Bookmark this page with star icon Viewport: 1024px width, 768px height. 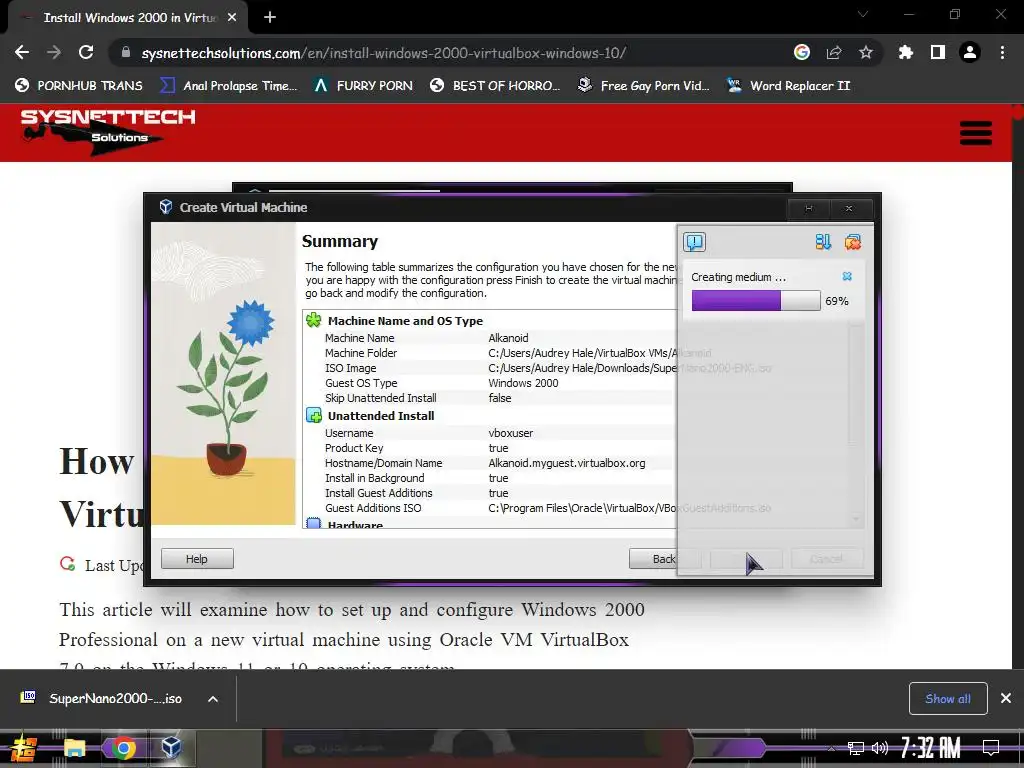point(866,52)
